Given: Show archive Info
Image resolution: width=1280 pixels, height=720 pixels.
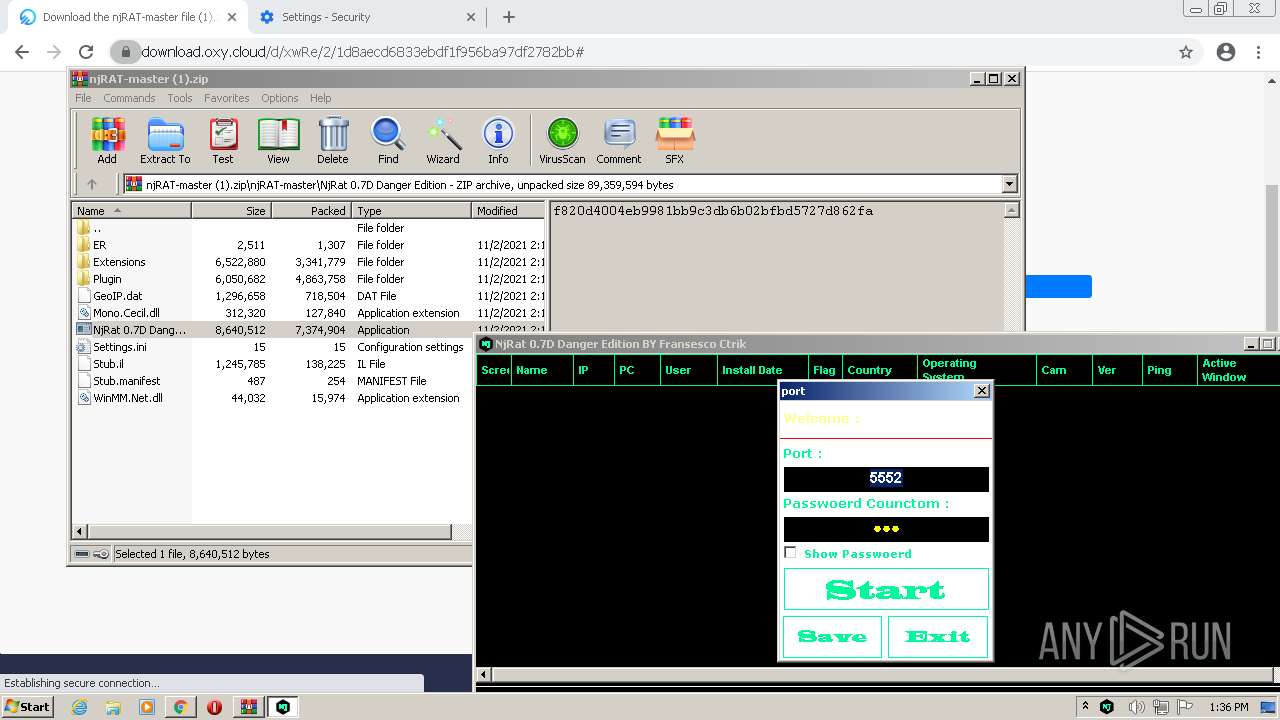Looking at the screenshot, I should click(x=498, y=140).
